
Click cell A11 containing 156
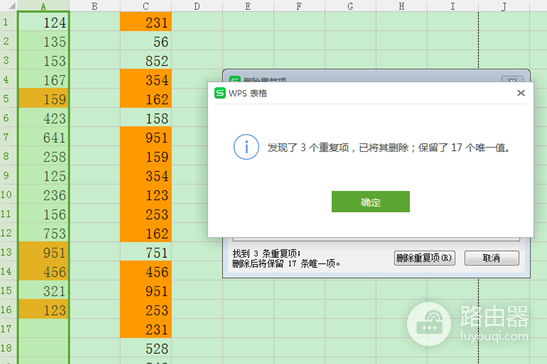(x=44, y=214)
